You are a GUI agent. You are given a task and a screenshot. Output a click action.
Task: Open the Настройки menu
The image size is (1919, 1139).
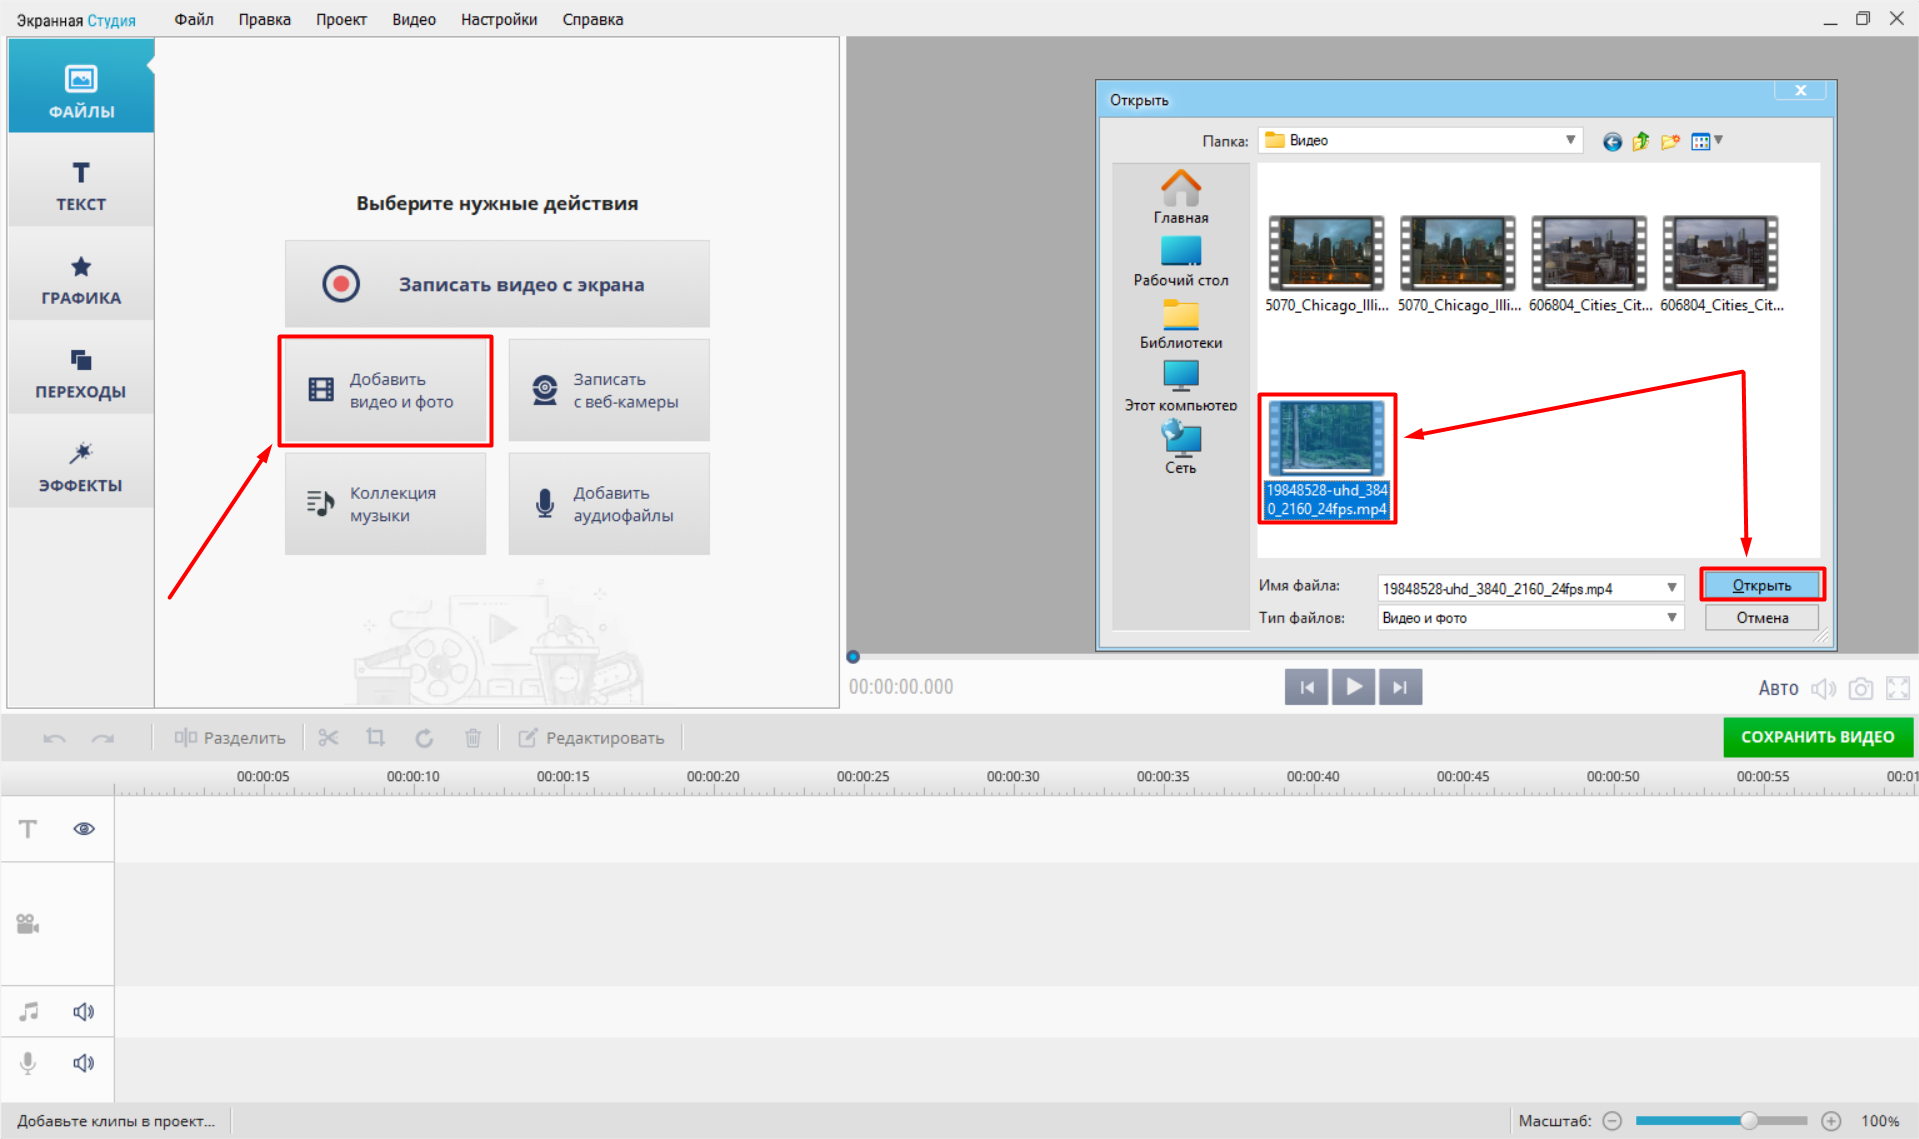[498, 19]
